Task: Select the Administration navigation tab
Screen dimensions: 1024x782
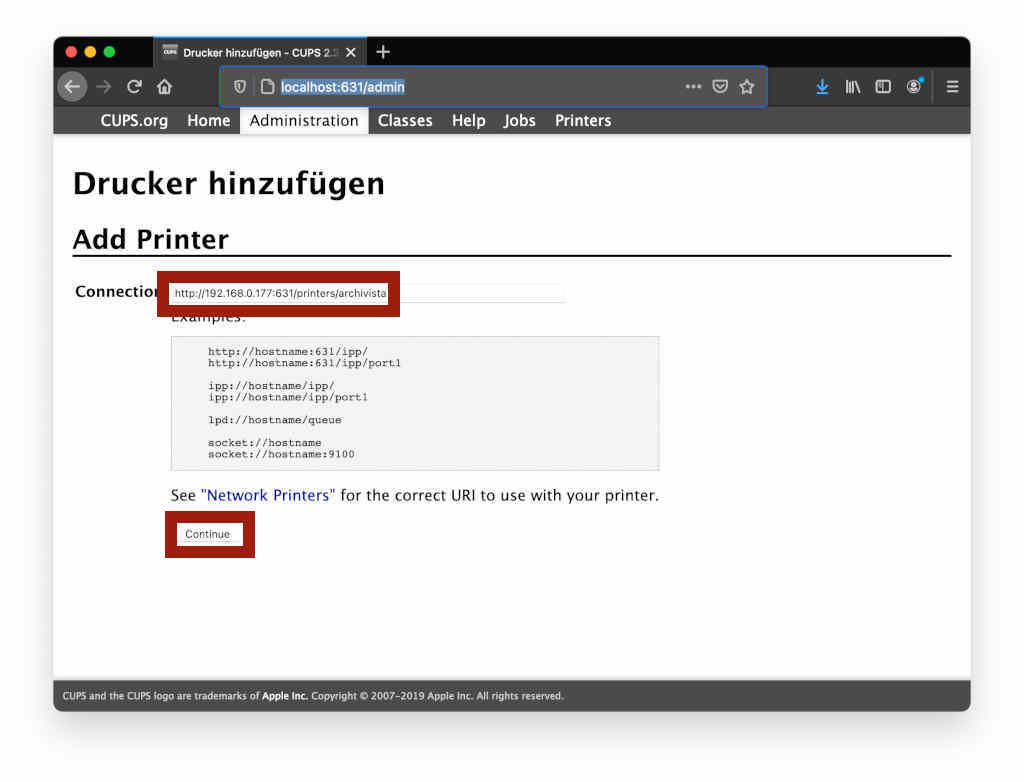Action: [x=304, y=120]
